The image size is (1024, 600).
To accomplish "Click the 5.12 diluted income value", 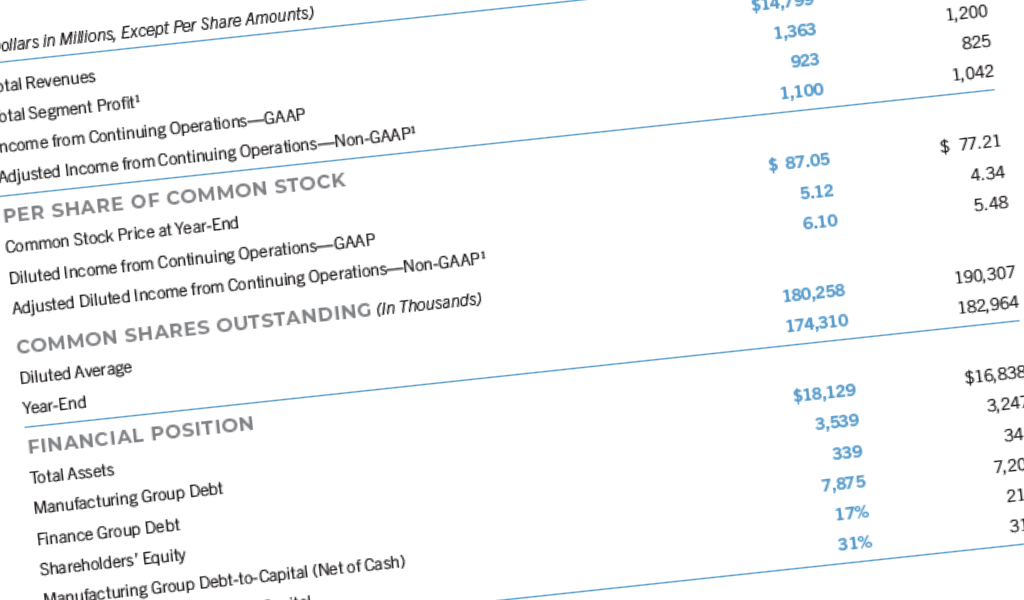I will tap(816, 192).
